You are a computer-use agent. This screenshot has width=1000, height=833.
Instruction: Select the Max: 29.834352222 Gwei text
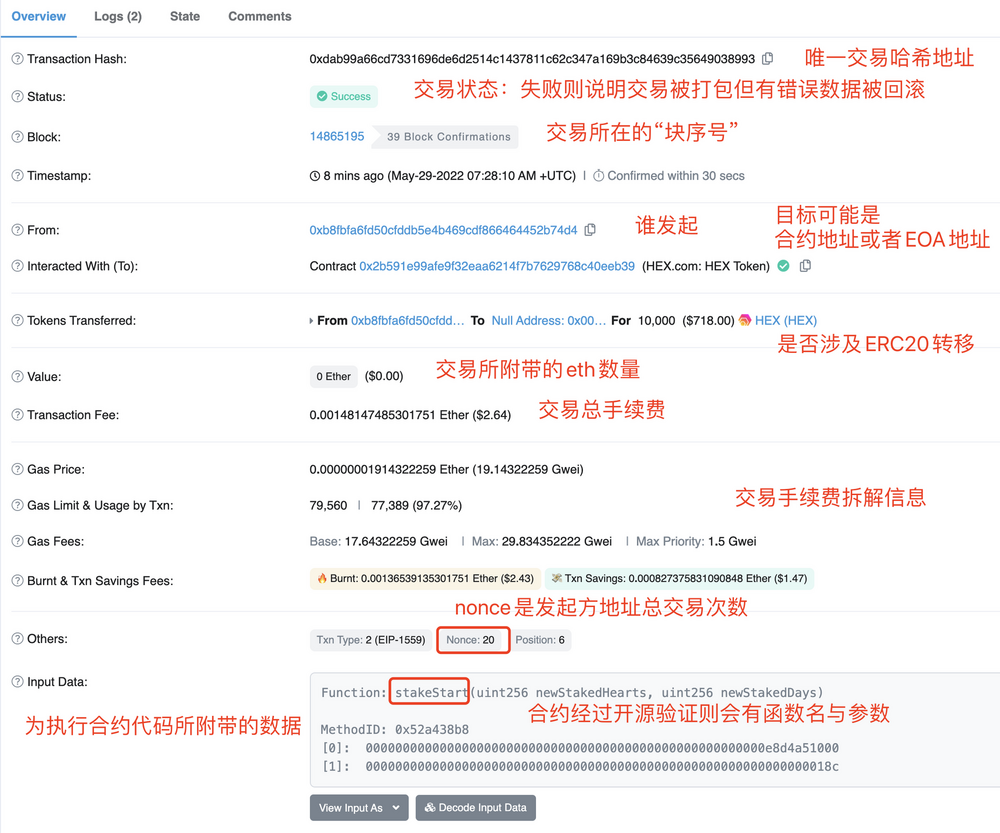[542, 541]
